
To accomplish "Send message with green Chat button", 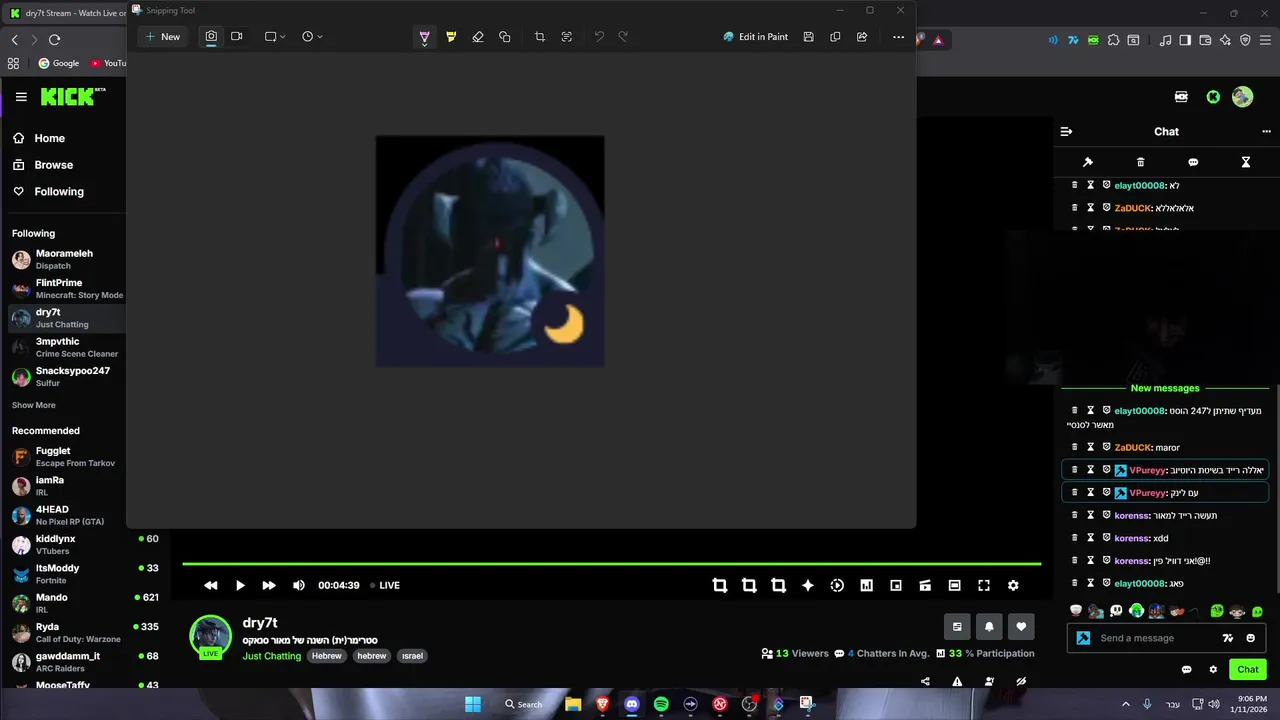I will tap(1248, 669).
